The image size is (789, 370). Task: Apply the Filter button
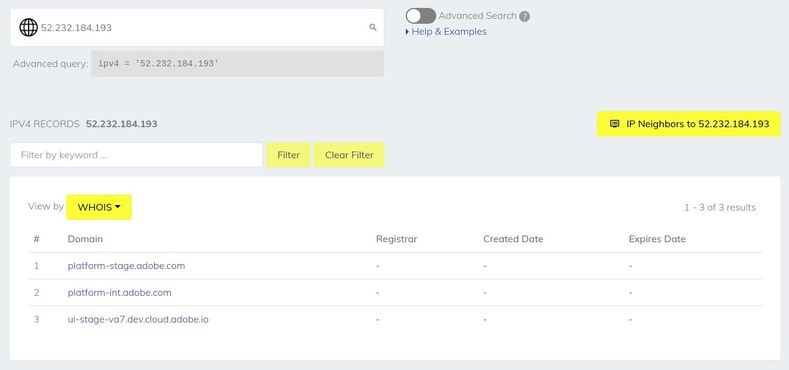click(288, 155)
